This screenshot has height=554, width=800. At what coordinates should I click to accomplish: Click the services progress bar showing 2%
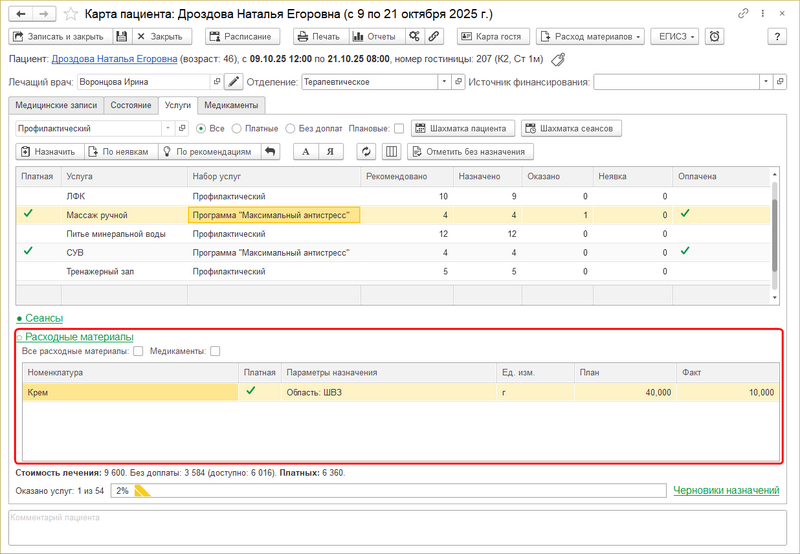coord(388,490)
